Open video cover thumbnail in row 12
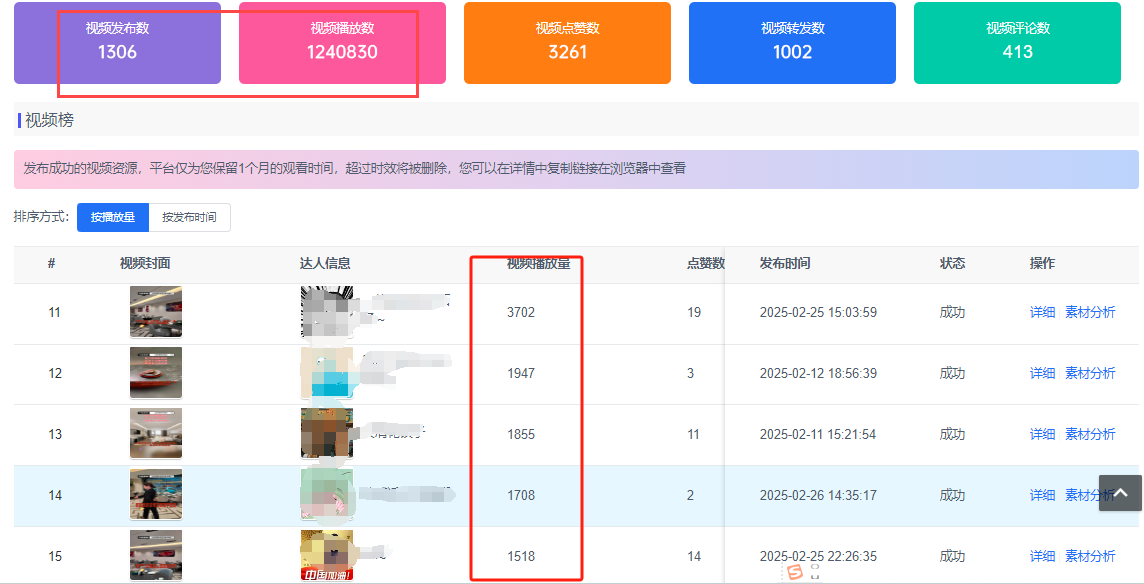Screen dimensions: 1144x584 pos(156,373)
